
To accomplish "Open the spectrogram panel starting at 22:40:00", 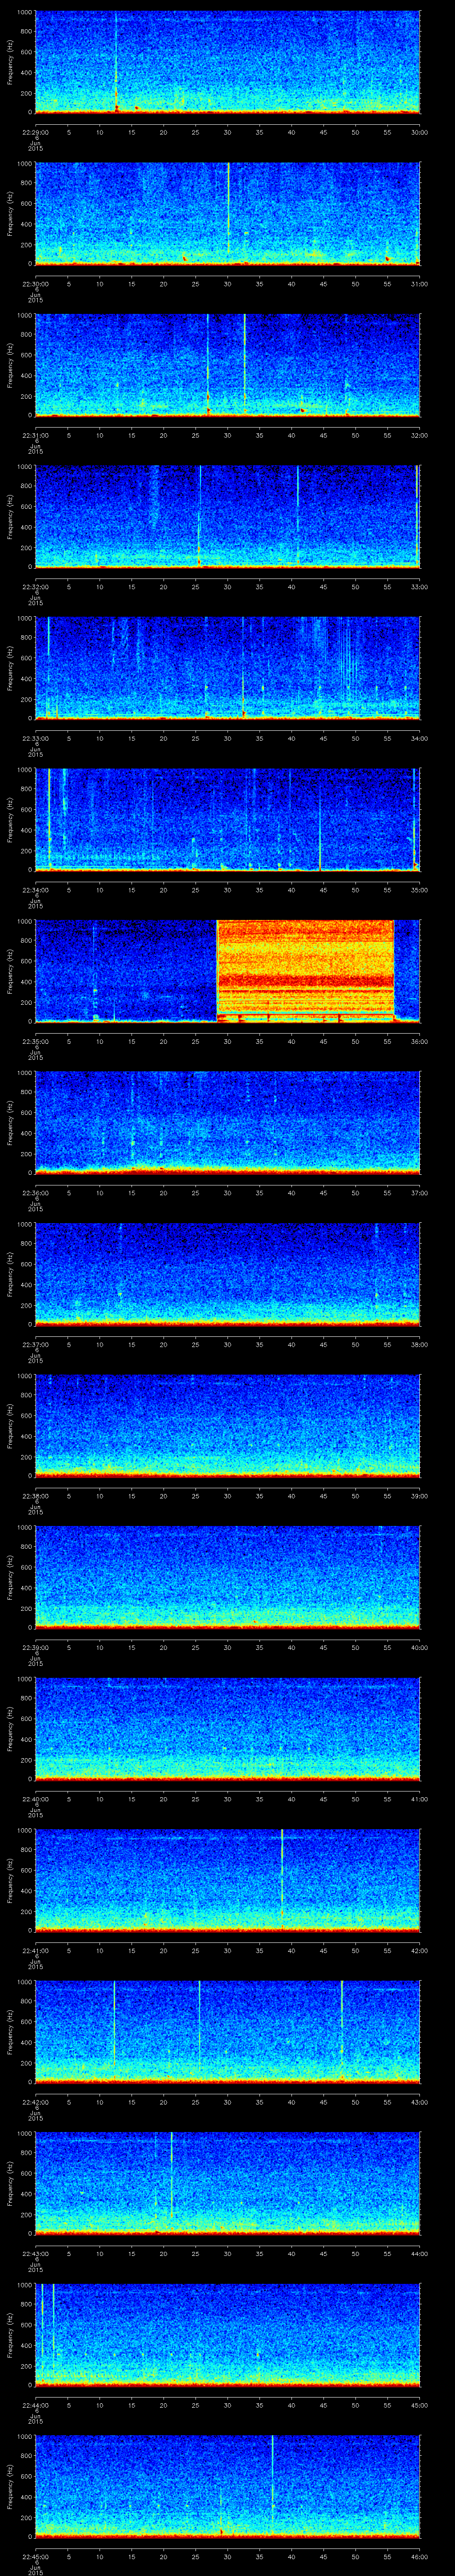I will point(227,1729).
